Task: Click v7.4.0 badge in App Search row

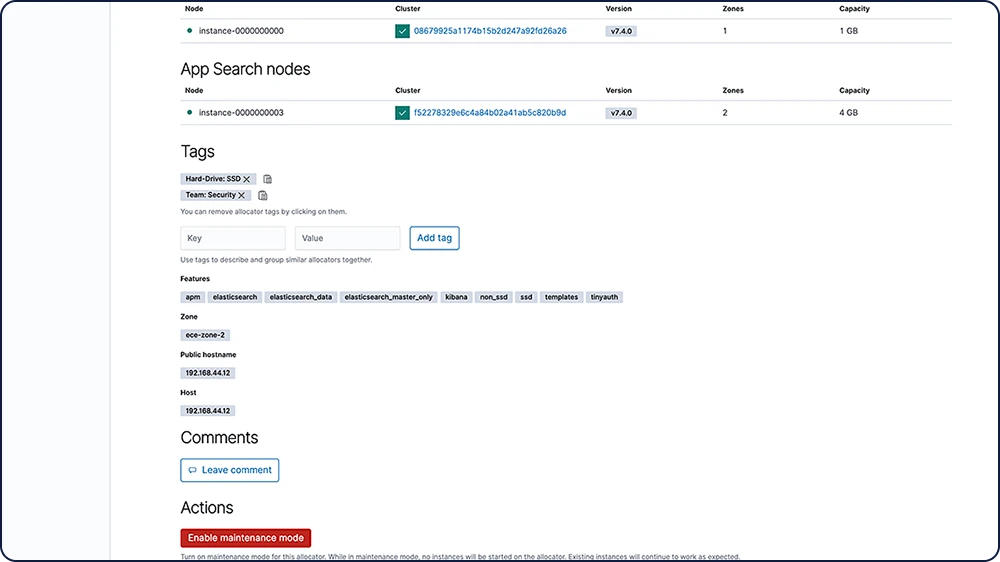Action: (621, 113)
